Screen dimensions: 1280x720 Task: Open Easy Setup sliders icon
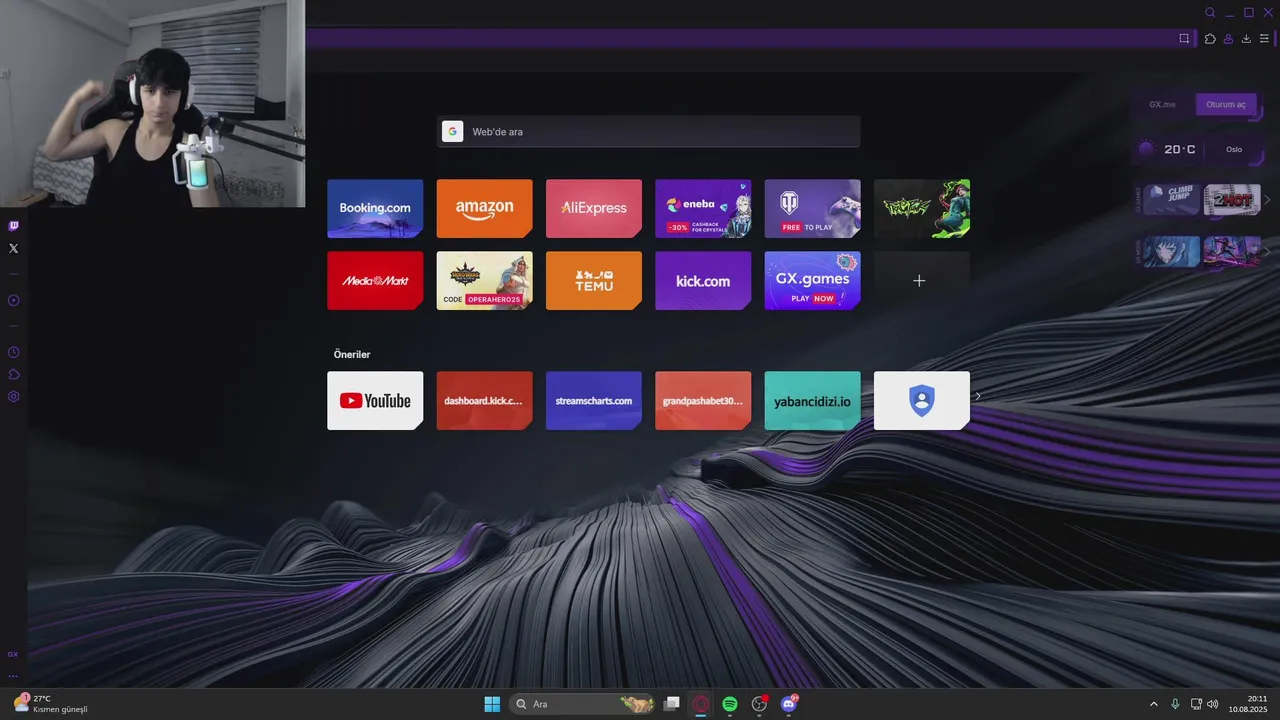(x=1264, y=39)
